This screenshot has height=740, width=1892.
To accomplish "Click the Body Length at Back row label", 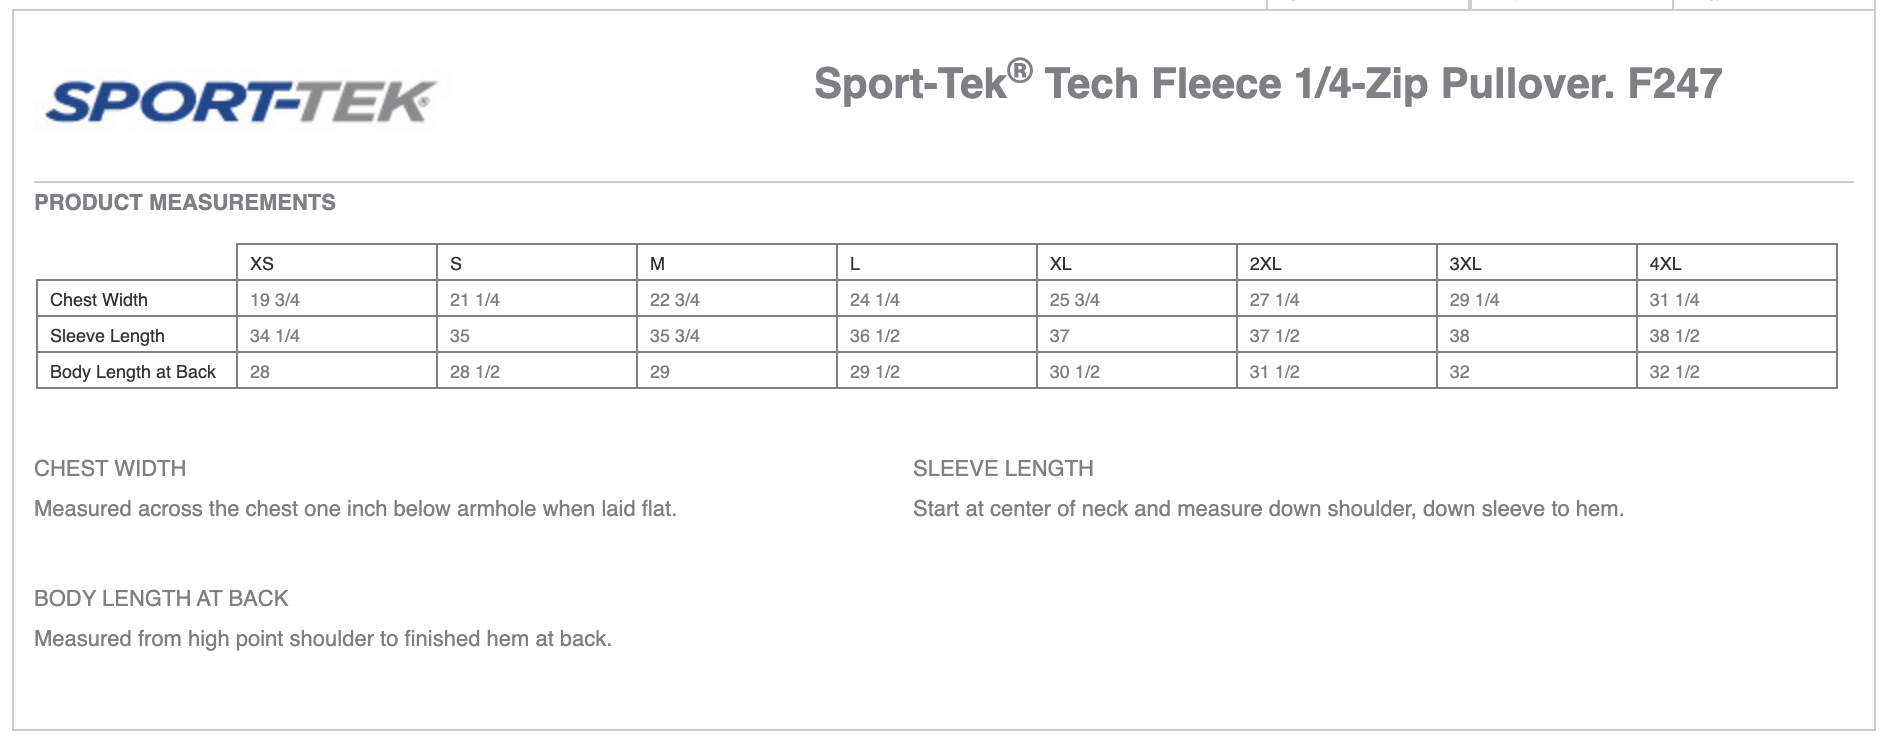I will coord(137,371).
